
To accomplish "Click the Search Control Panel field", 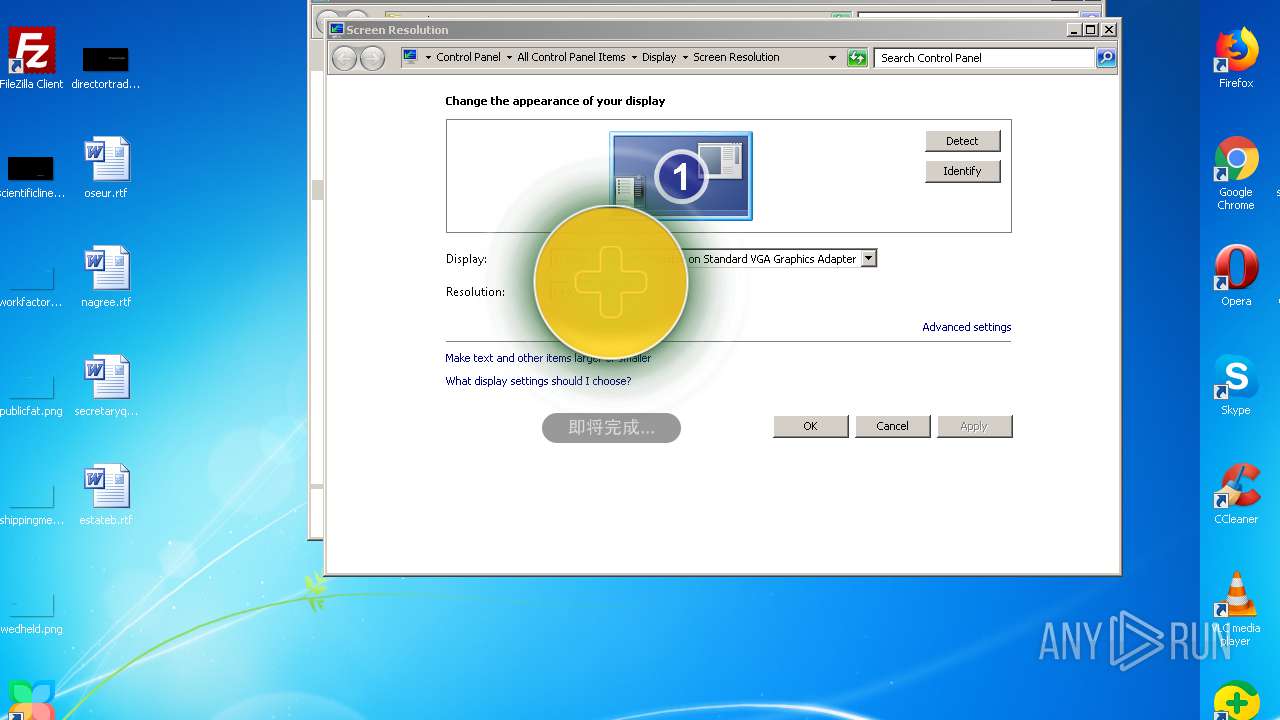I will click(x=984, y=58).
